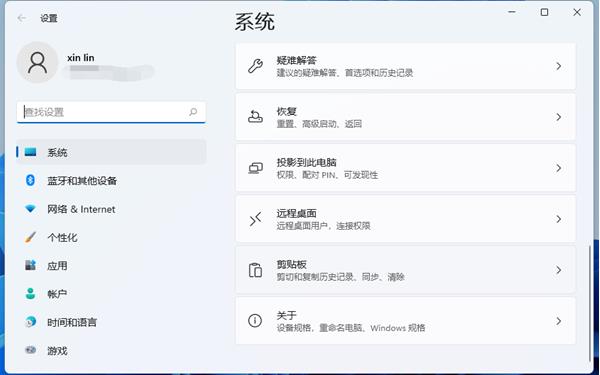
Task: Click the network Wi-Fi icon in sidebar
Action: click(x=30, y=209)
